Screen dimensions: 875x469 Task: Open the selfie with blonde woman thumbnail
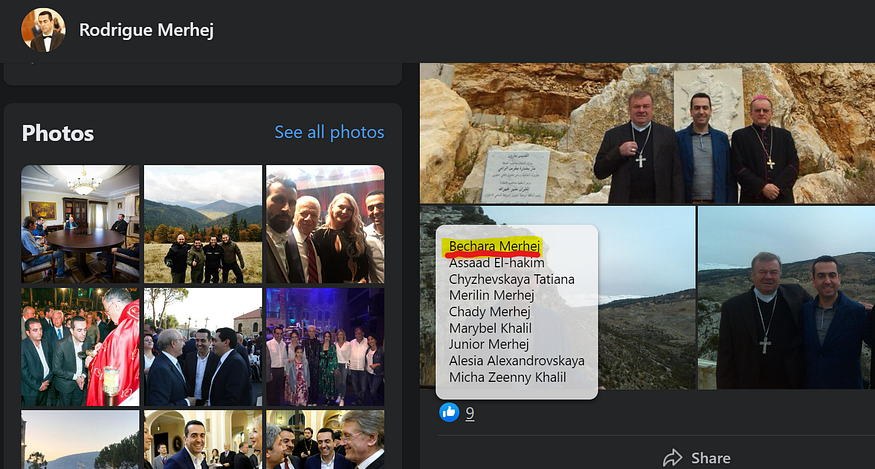tap(325, 224)
